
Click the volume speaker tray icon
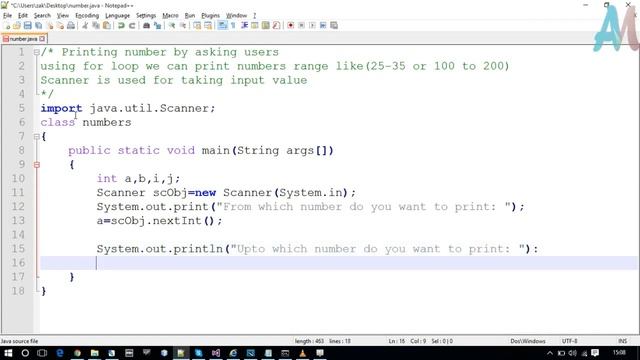coord(573,353)
